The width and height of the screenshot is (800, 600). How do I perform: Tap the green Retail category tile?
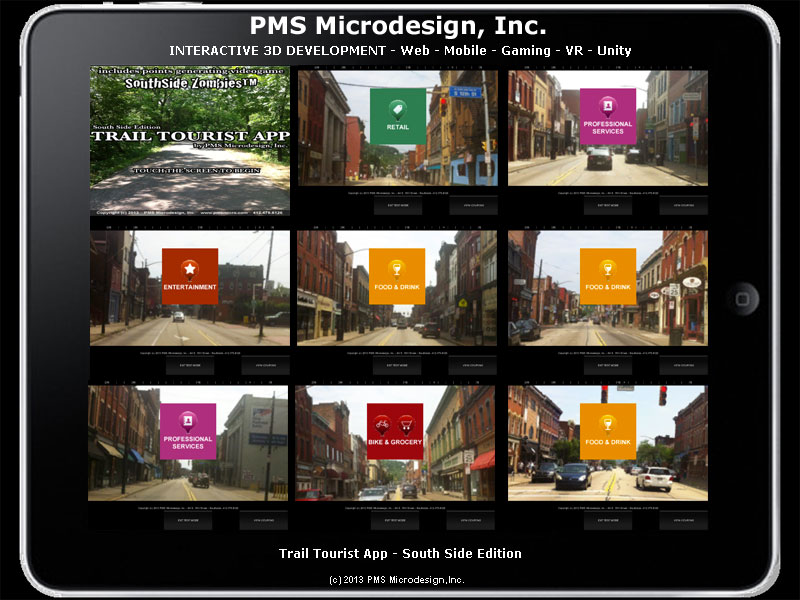pos(398,116)
